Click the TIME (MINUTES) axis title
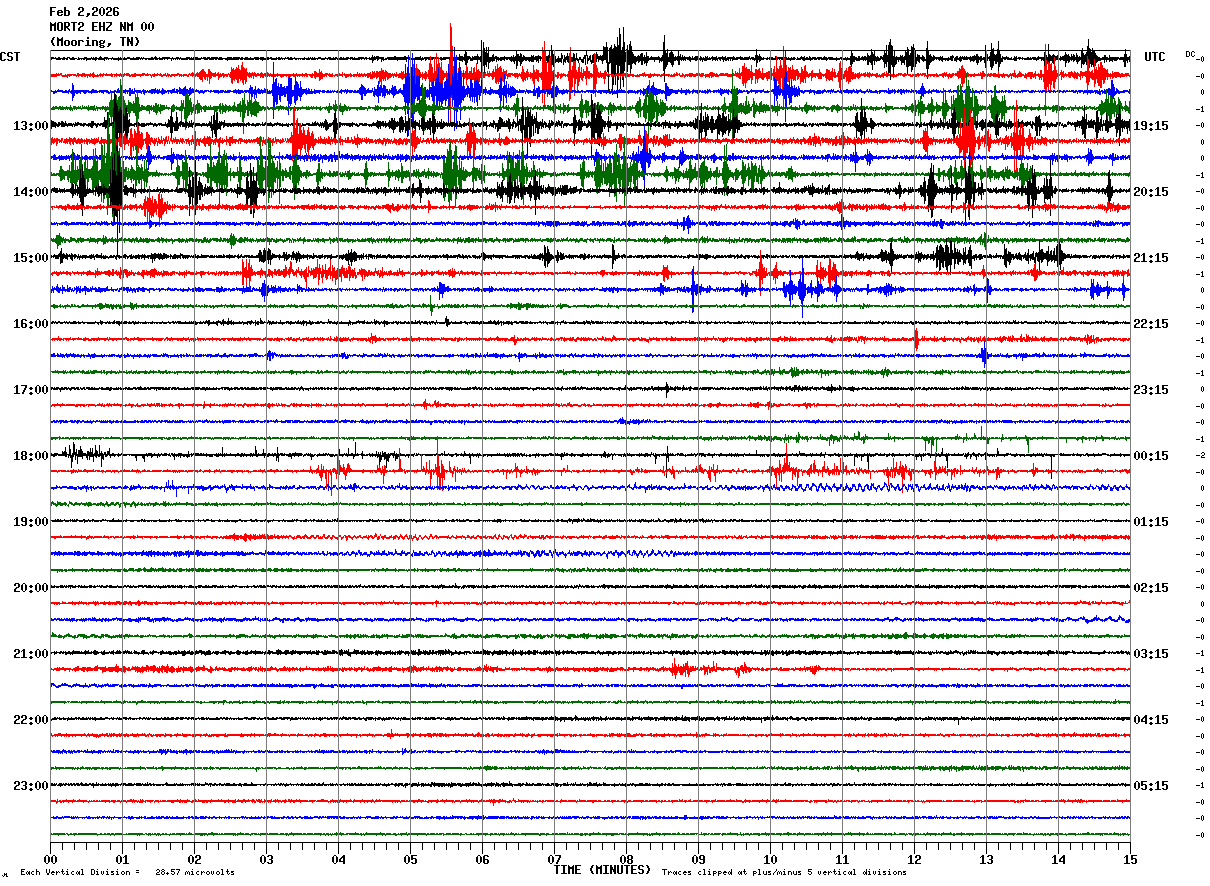This screenshot has height=886, width=1210. click(x=602, y=870)
